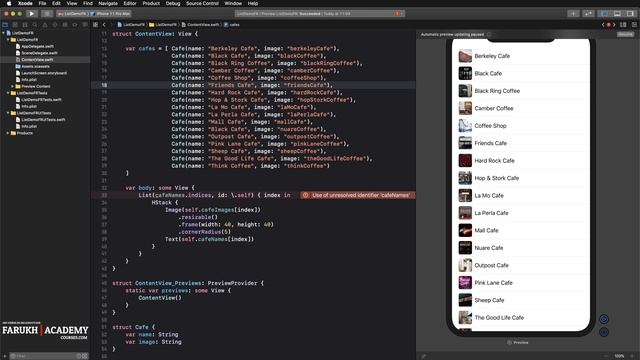
Task: Add an editor pane on the right
Action: pos(634,25)
